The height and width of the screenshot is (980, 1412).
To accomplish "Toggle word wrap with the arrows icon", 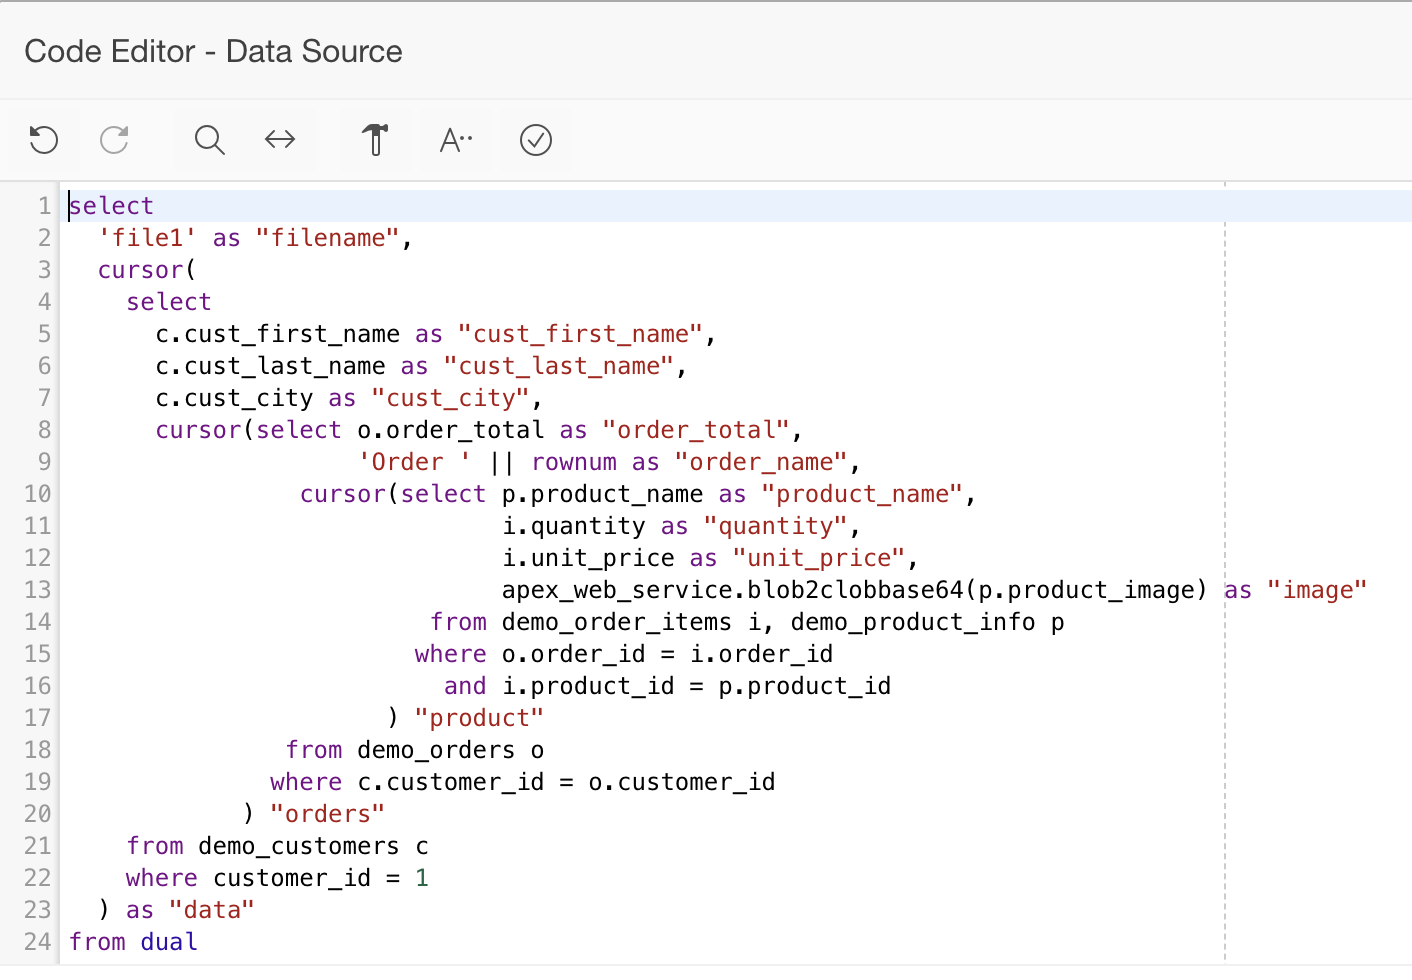I will (280, 140).
